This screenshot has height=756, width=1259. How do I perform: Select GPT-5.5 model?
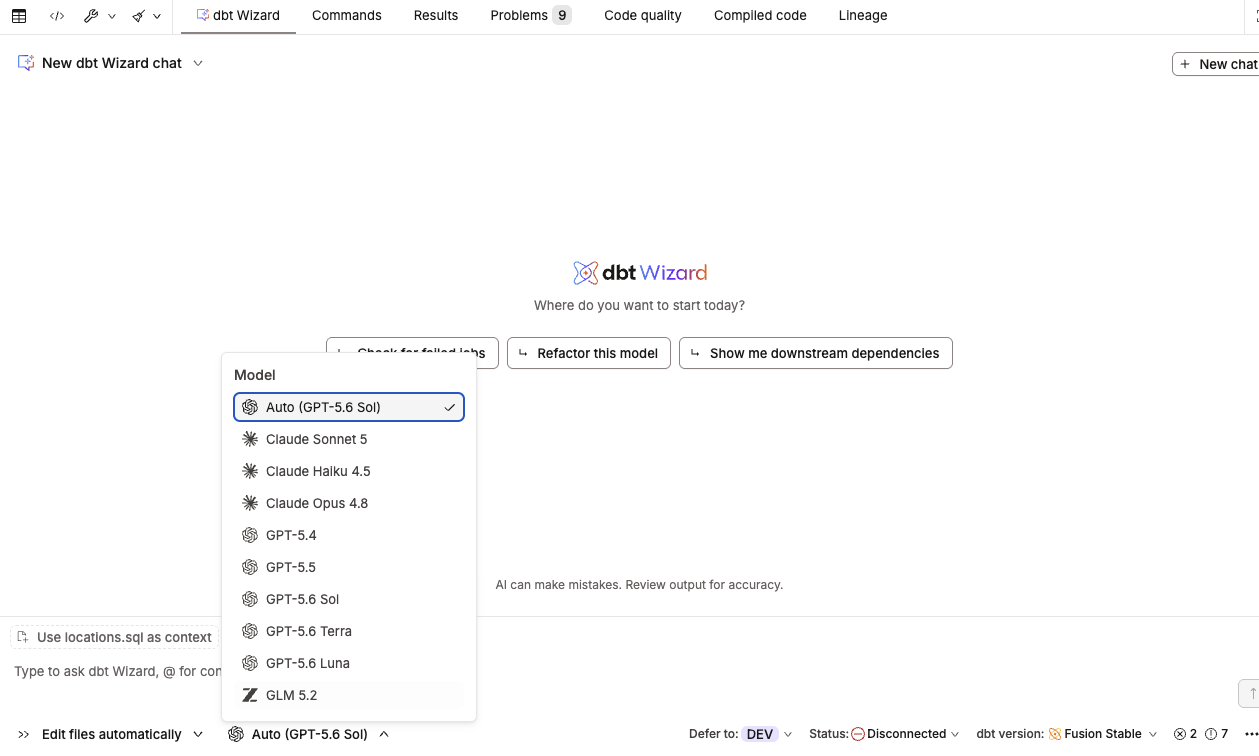349,567
